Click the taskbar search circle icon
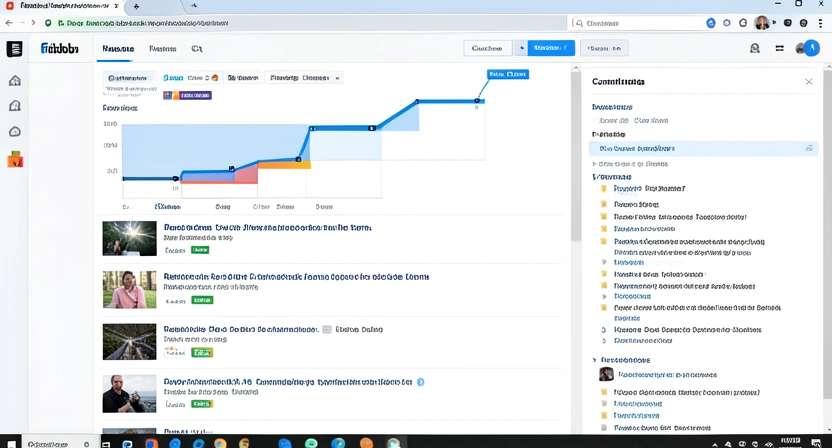Image resolution: width=832 pixels, height=448 pixels. (86, 444)
